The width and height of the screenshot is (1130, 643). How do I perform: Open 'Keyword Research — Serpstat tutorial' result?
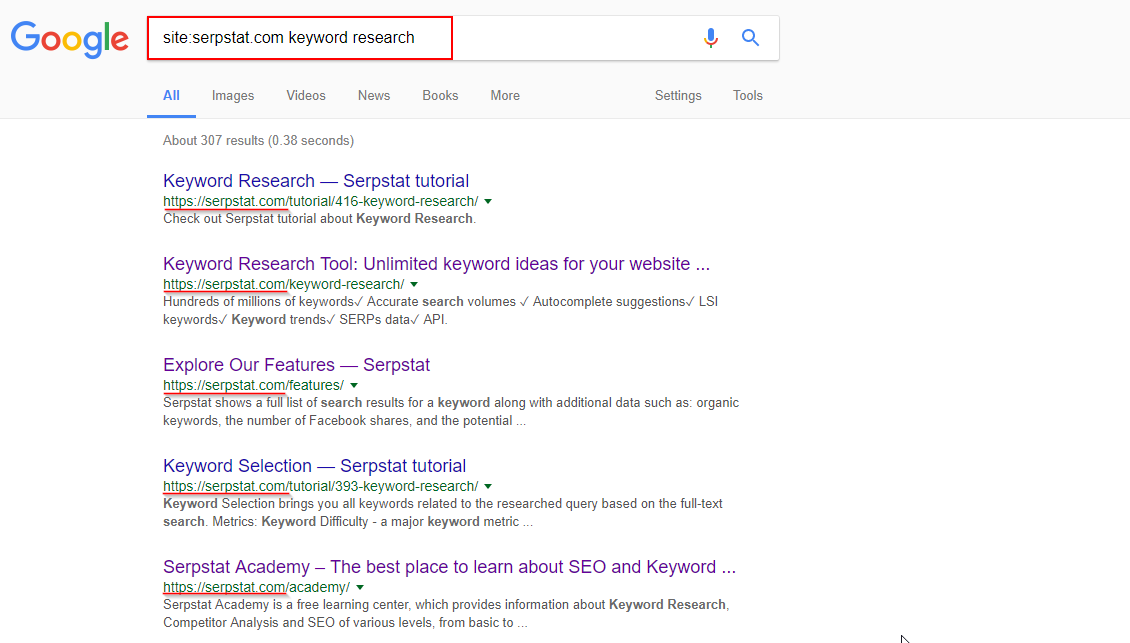point(316,181)
